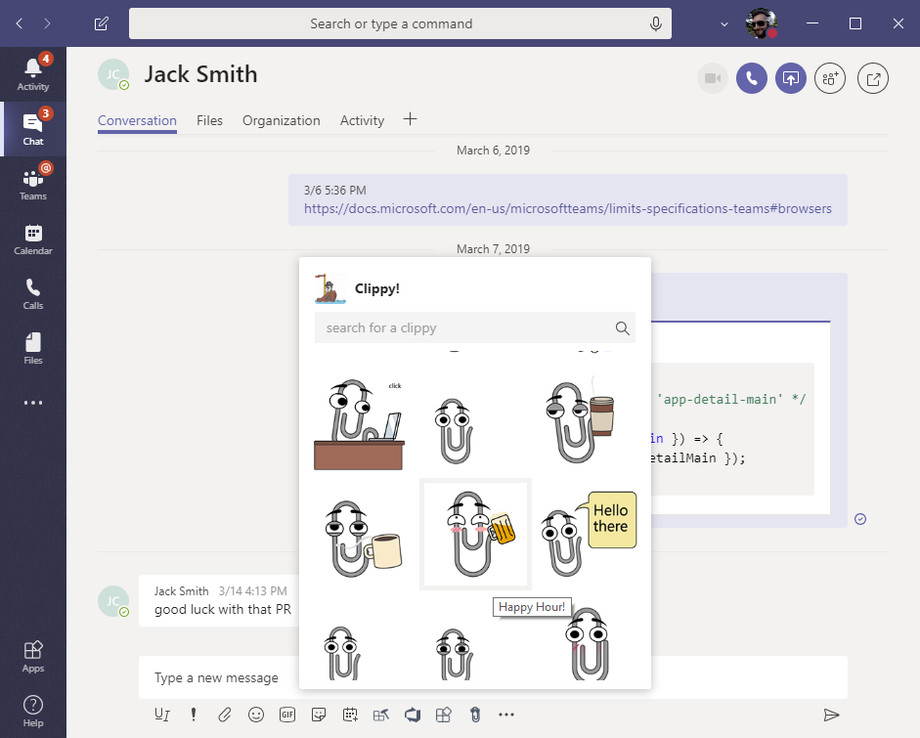Mark the message as important
Image resolution: width=920 pixels, height=738 pixels.
click(x=193, y=714)
